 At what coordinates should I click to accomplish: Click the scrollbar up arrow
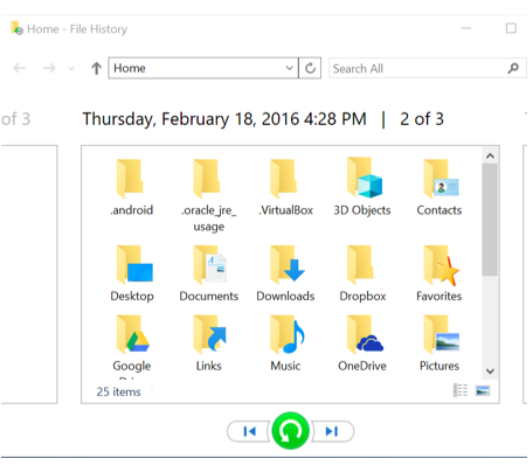pyautogui.click(x=490, y=156)
